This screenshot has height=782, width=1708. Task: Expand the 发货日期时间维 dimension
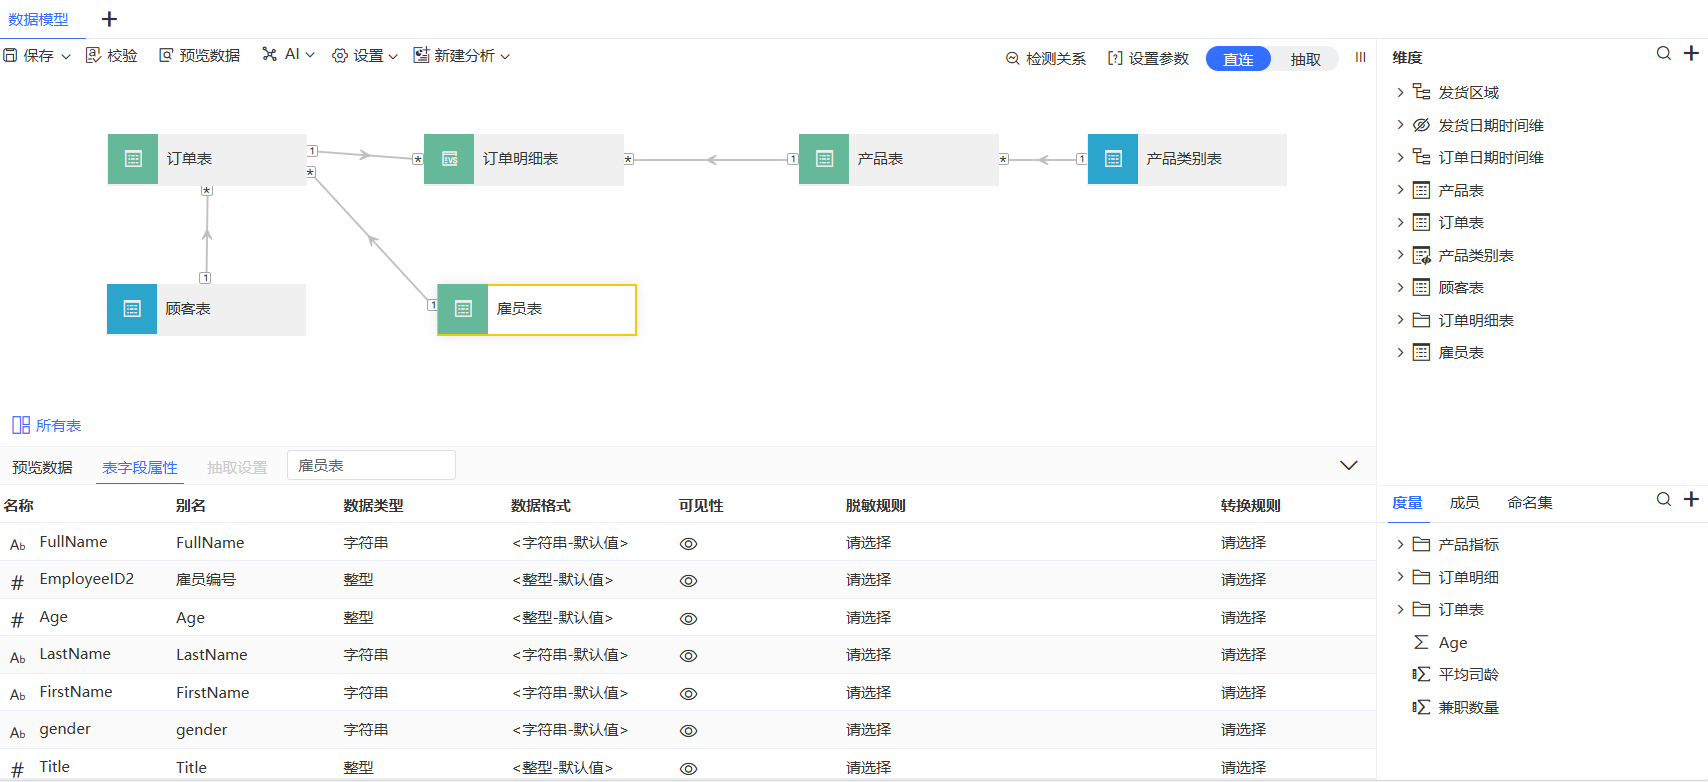pos(1400,125)
